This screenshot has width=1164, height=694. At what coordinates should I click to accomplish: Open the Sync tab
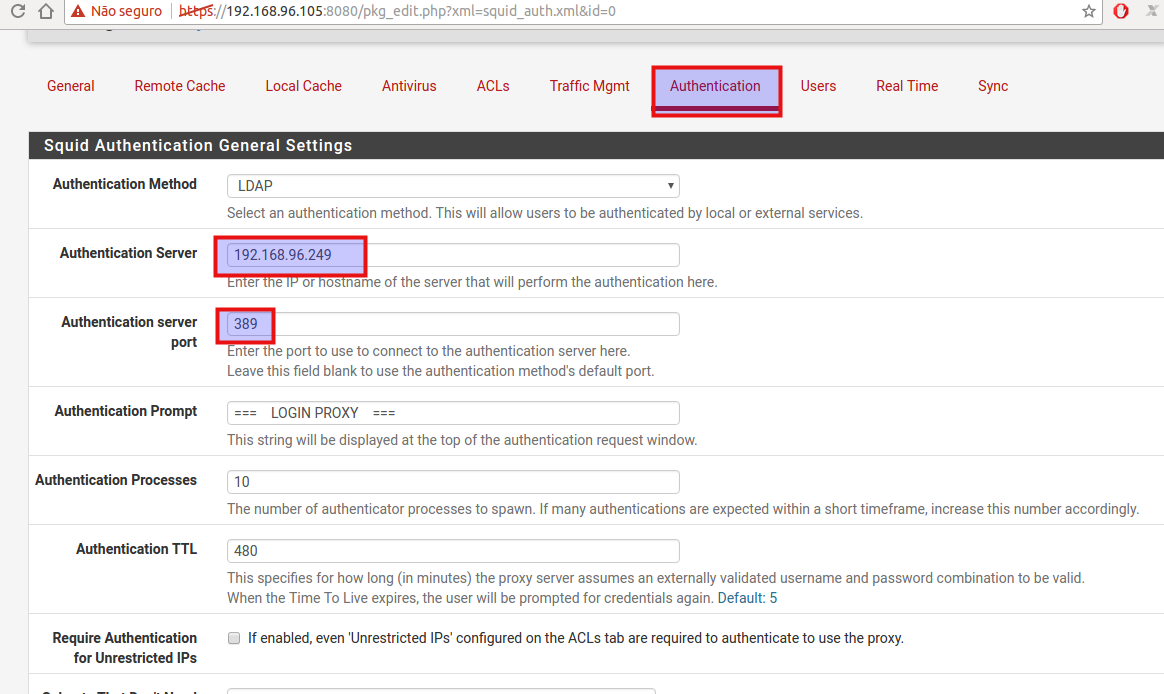[x=992, y=86]
